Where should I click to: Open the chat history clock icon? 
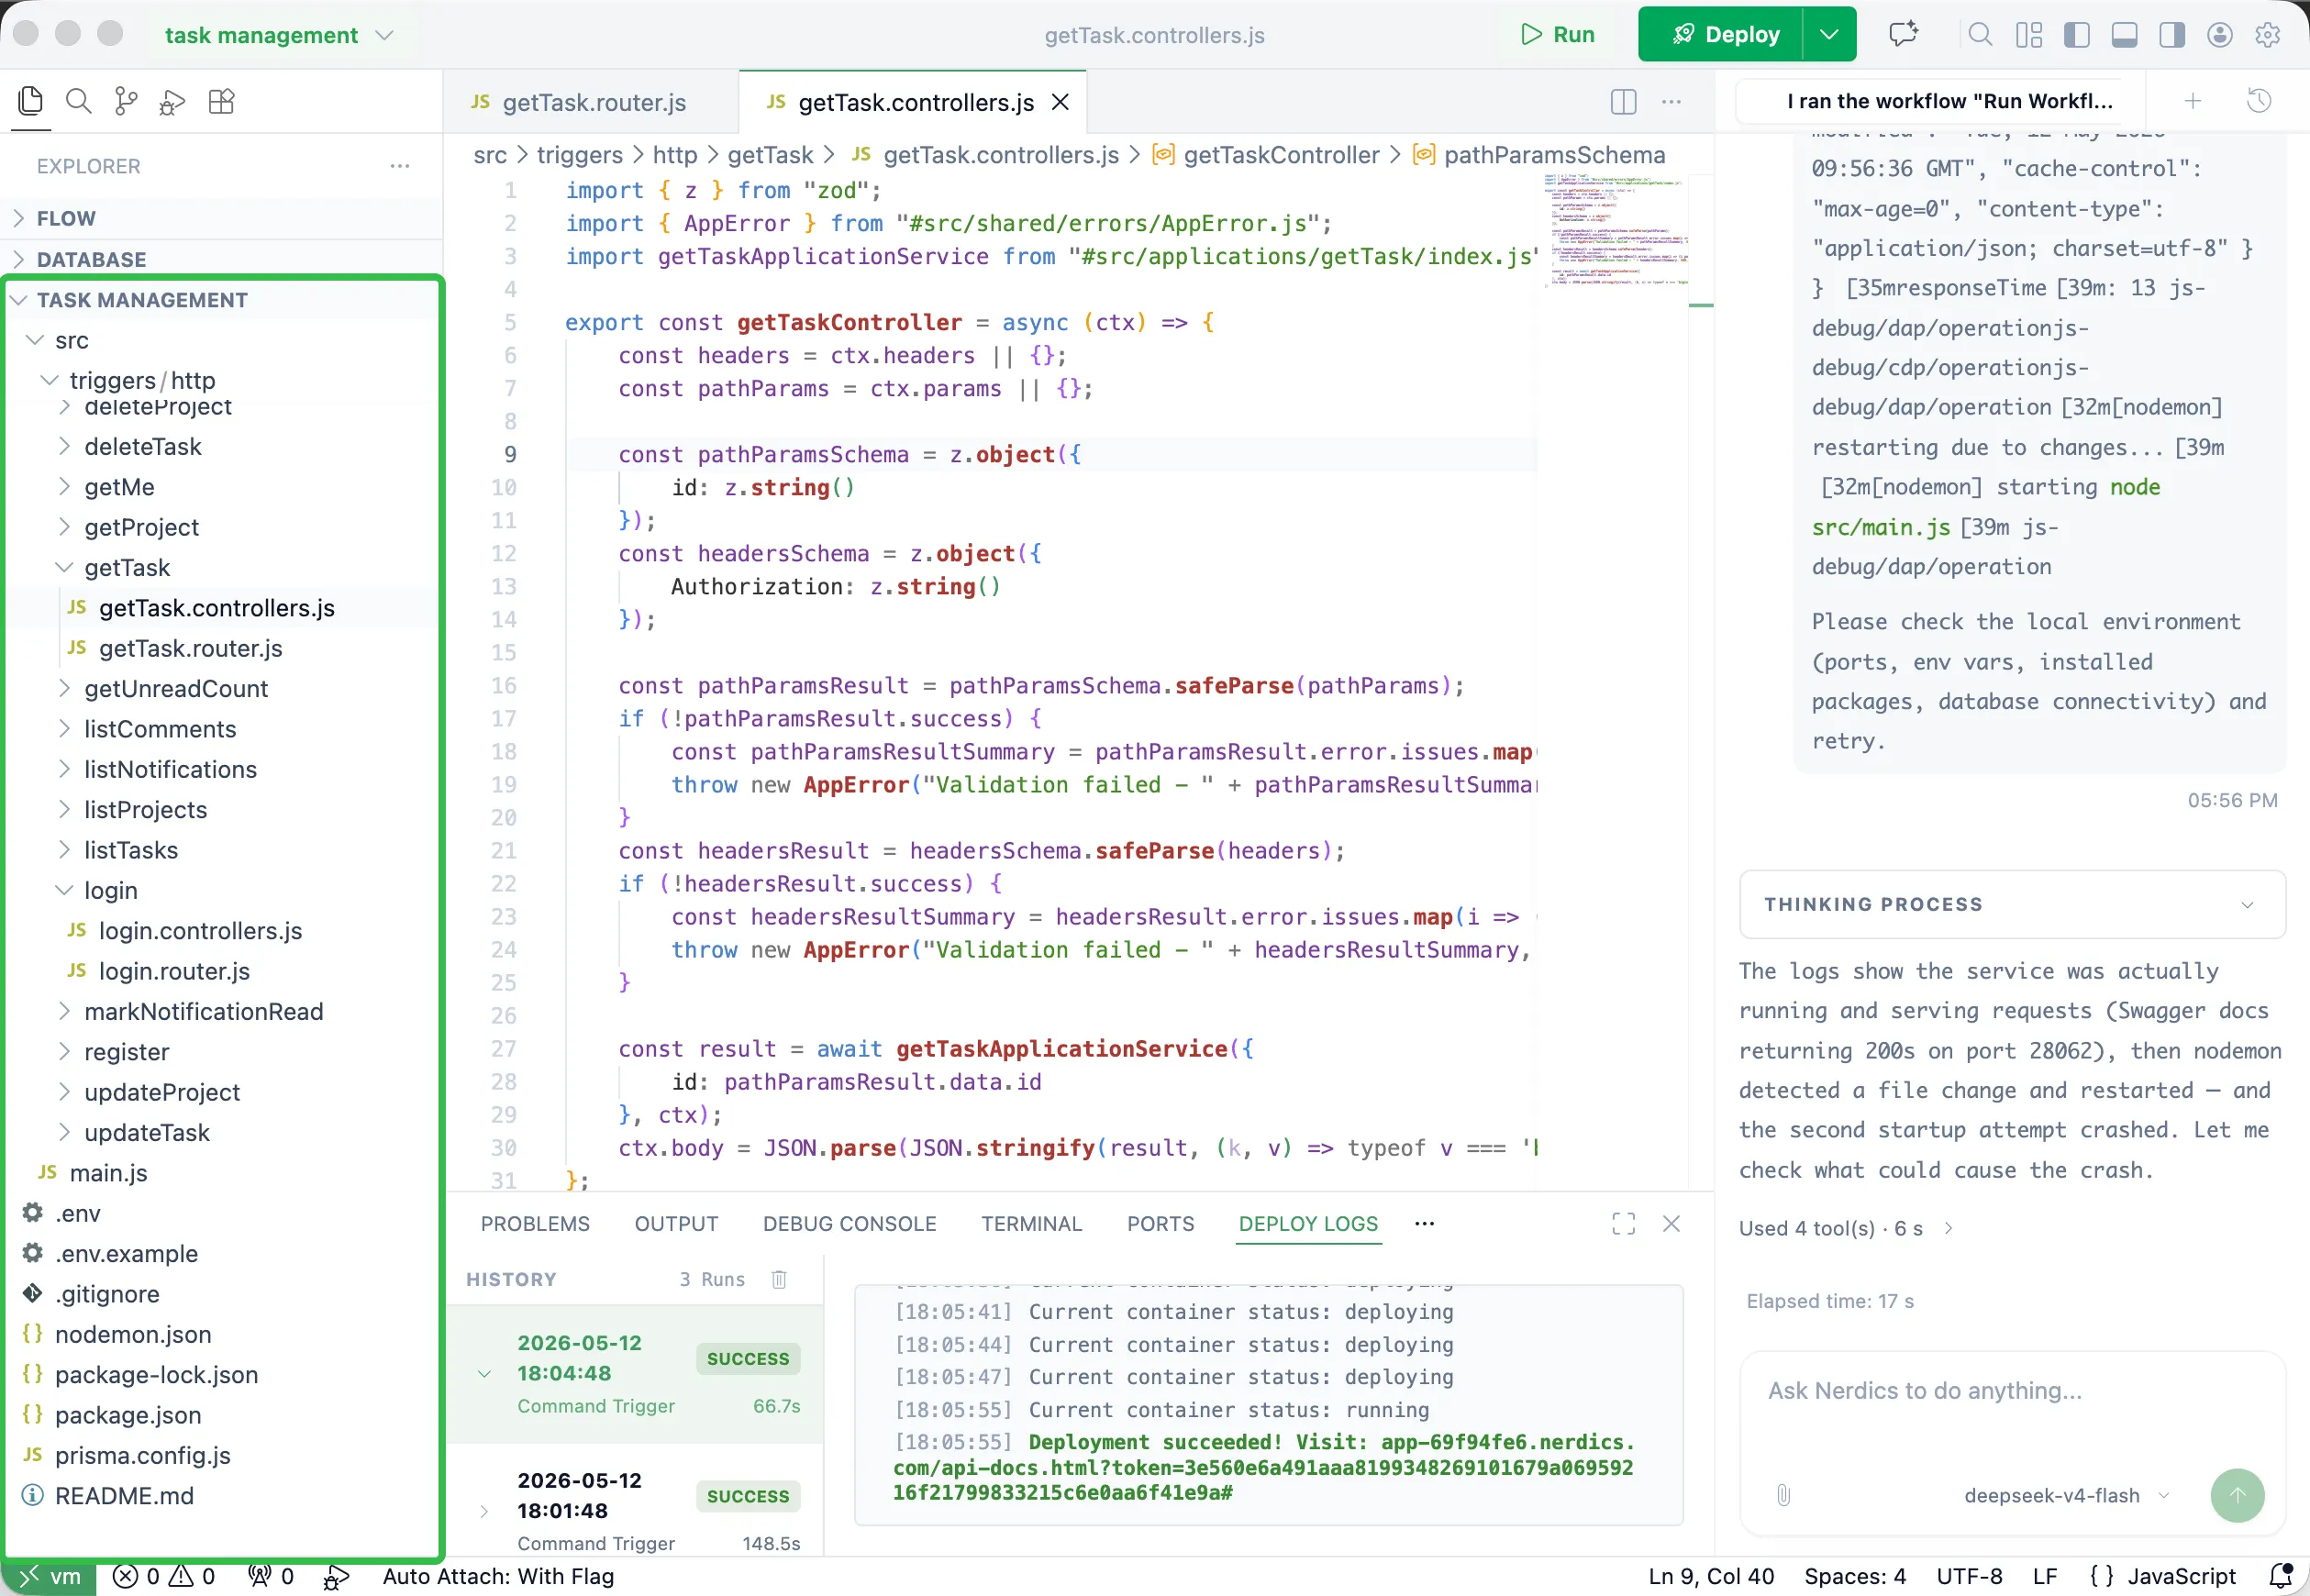[2258, 101]
